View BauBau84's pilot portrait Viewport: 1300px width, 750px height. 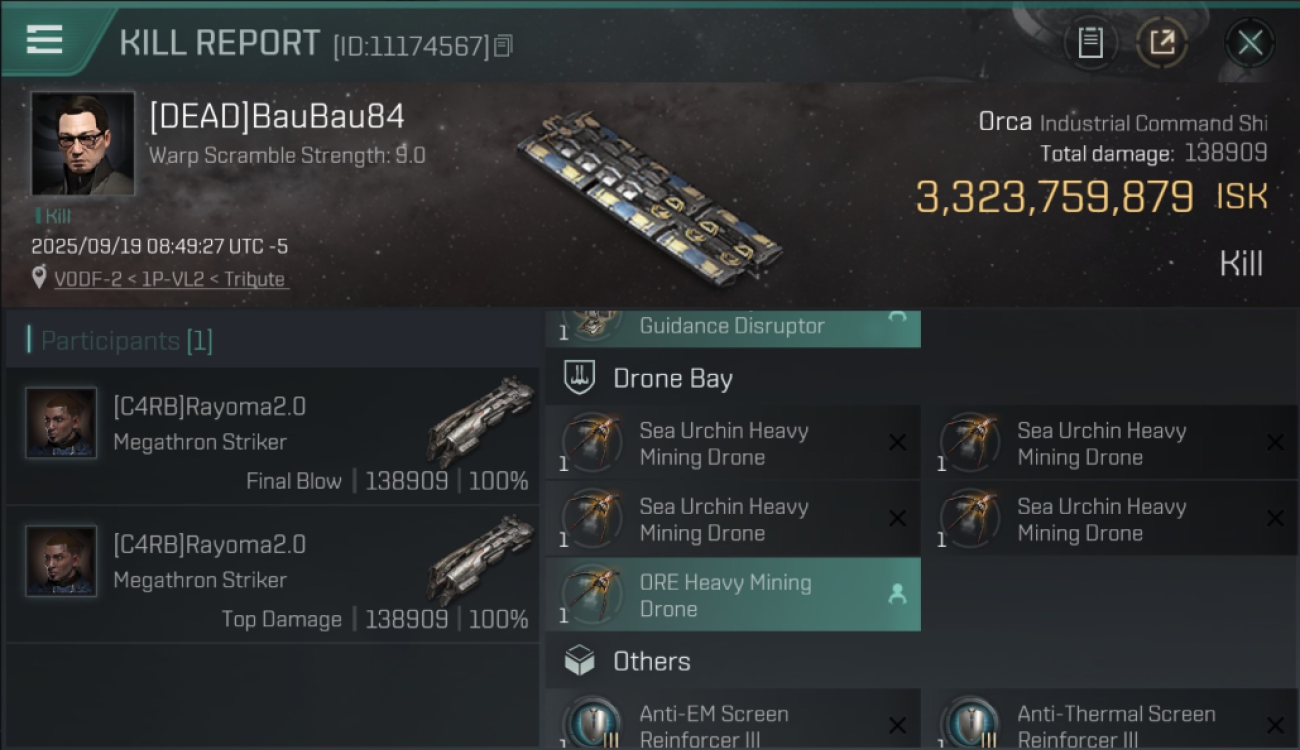[x=82, y=144]
